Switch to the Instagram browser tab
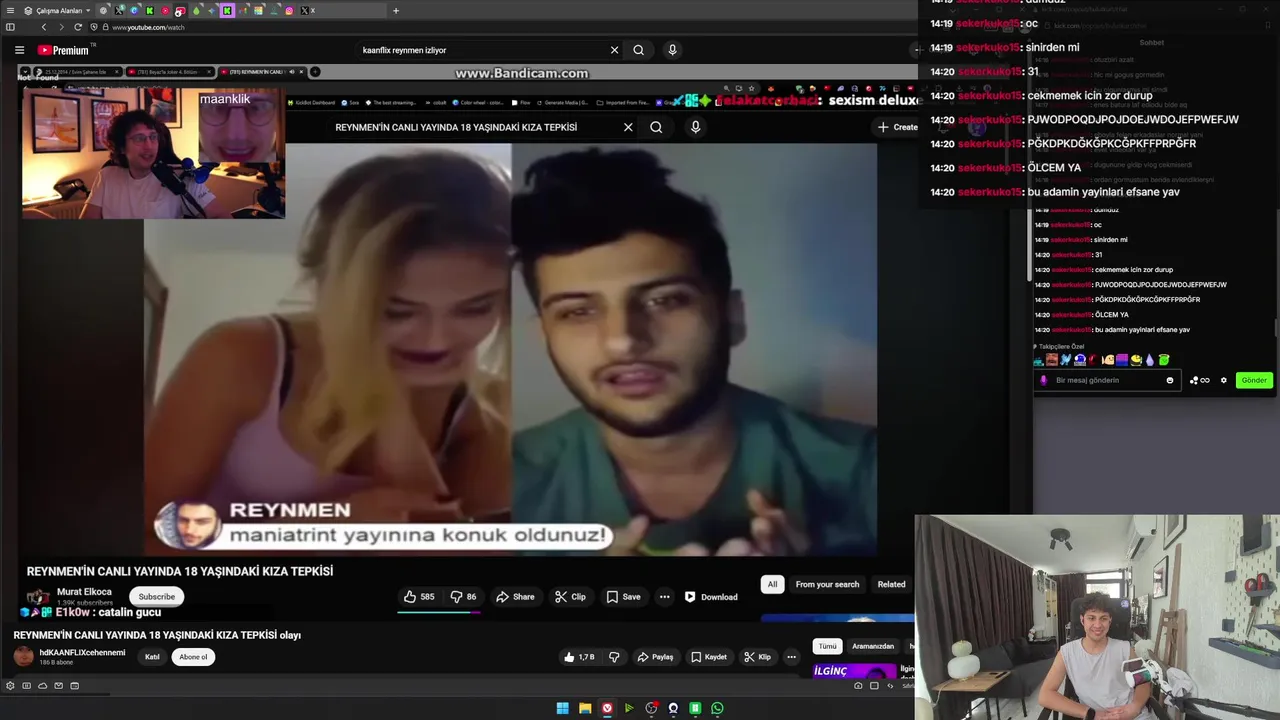1280x720 pixels. (289, 10)
